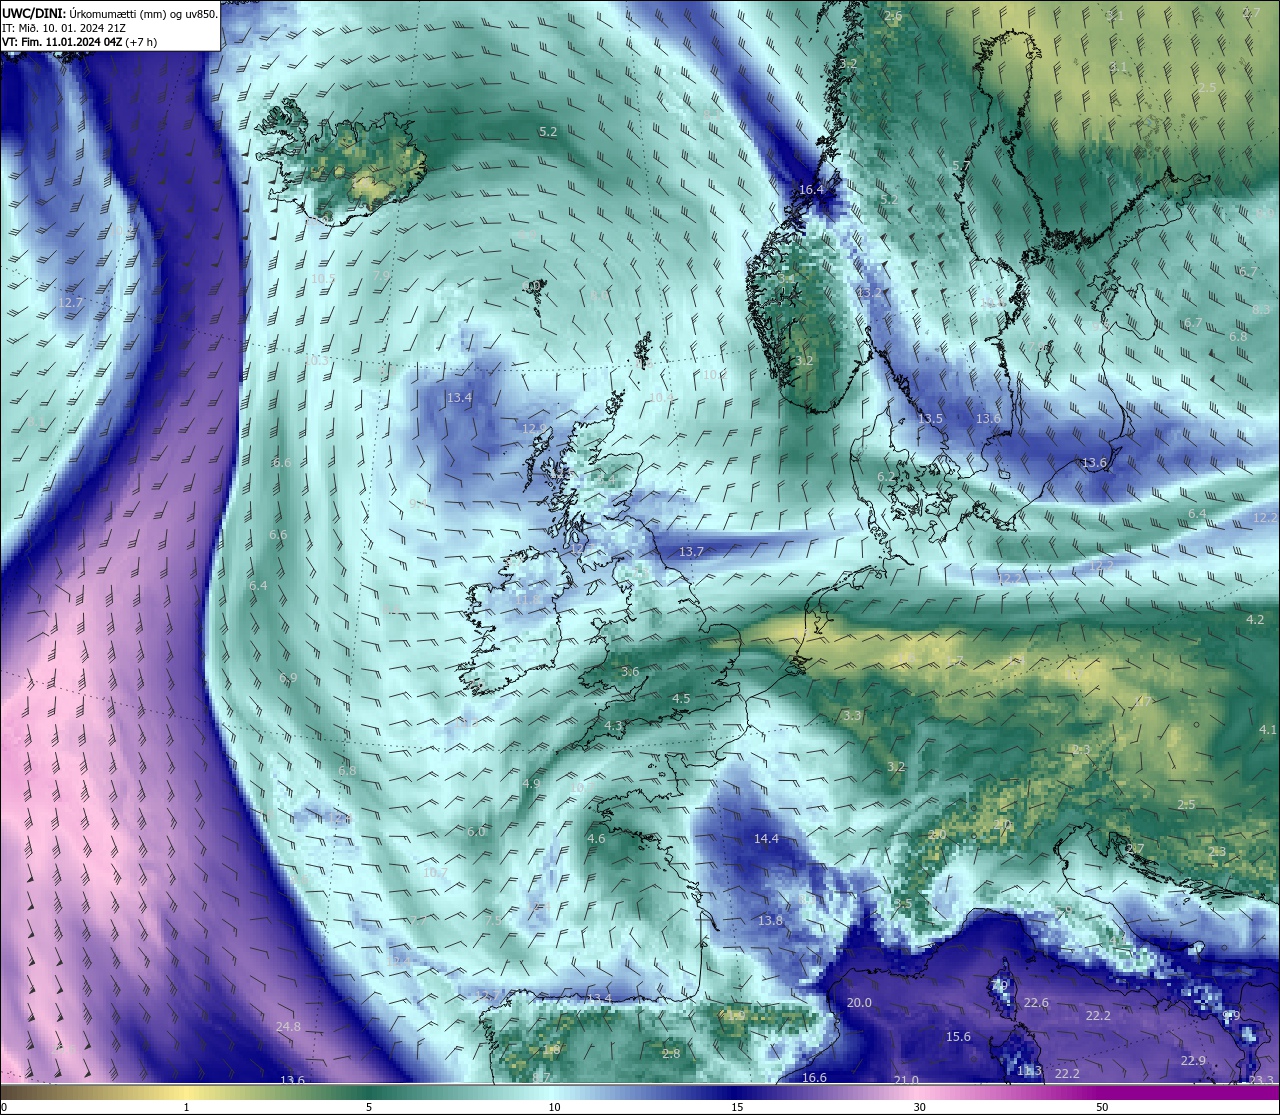This screenshot has width=1280, height=1115.
Task: Click the map value "13.5" near Denmark
Action: point(930,418)
